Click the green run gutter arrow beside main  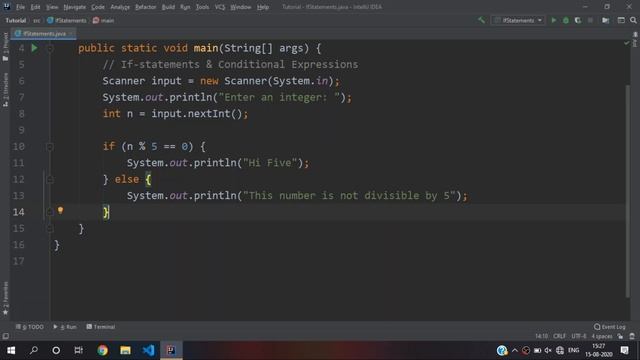click(x=34, y=48)
